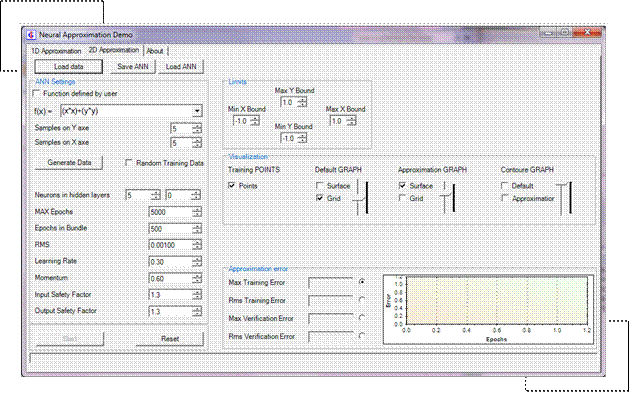
Task: Enable Random Training Data checkbox
Action: click(x=129, y=163)
